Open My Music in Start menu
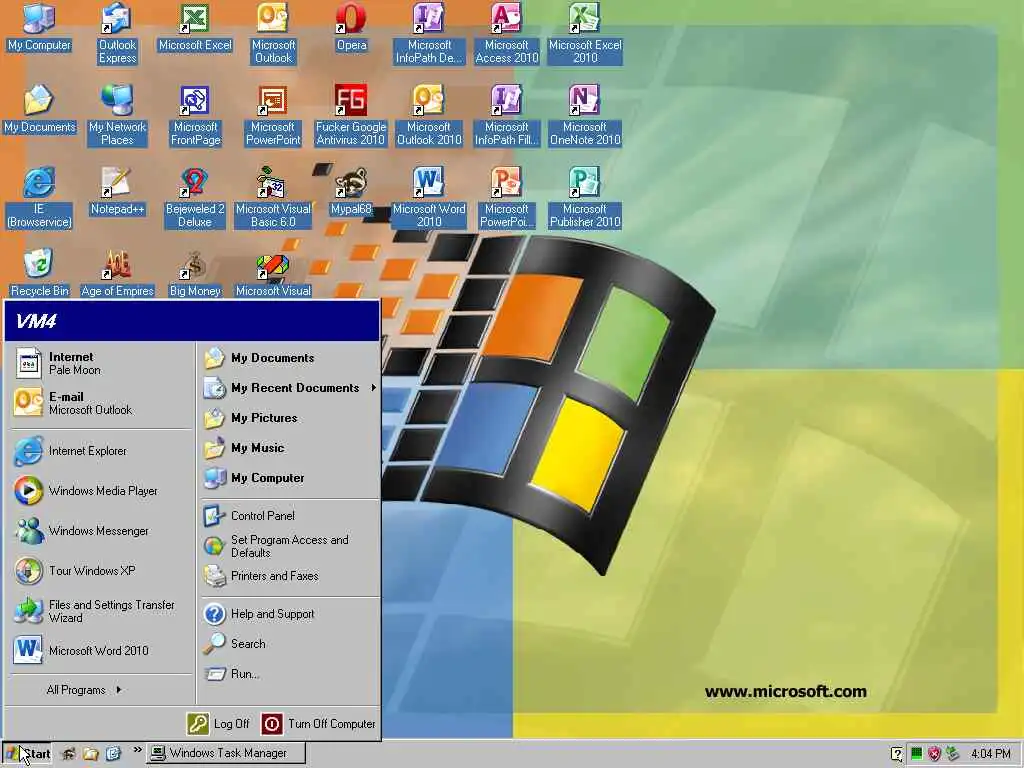This screenshot has width=1024, height=768. 290,448
